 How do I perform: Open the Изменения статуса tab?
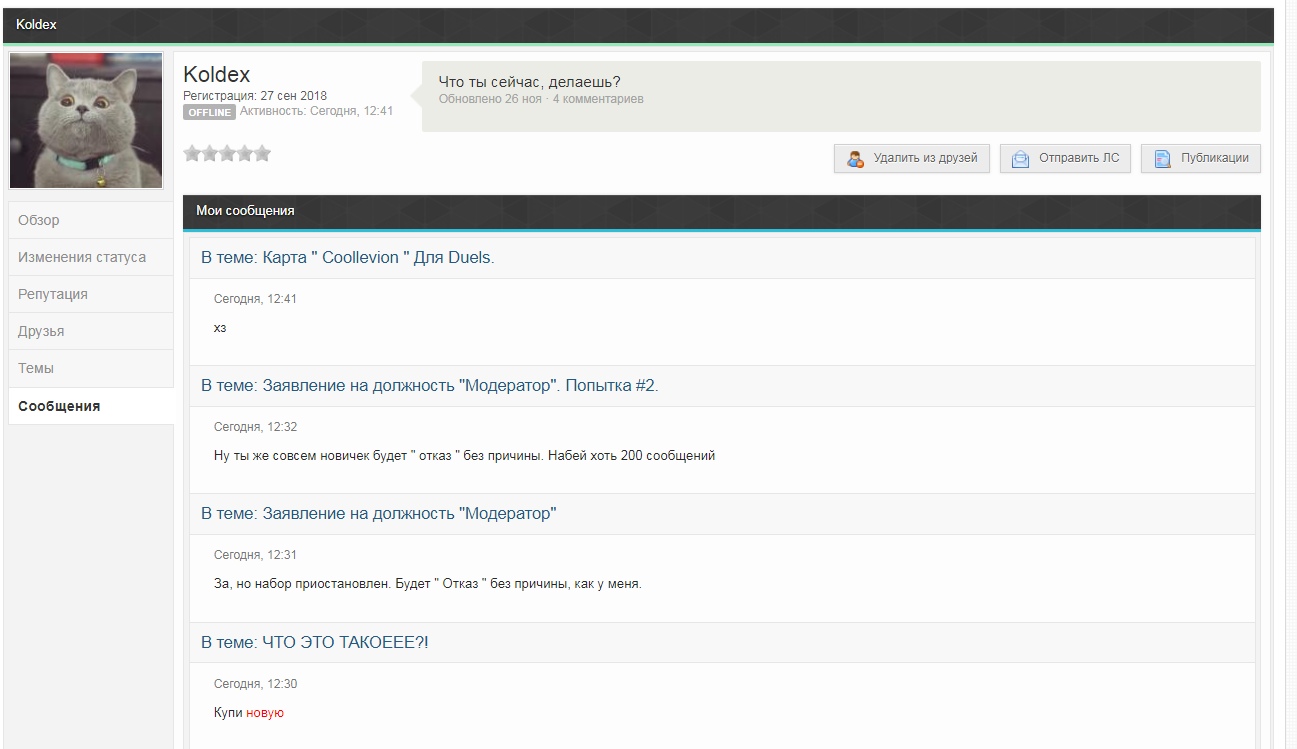(x=91, y=257)
